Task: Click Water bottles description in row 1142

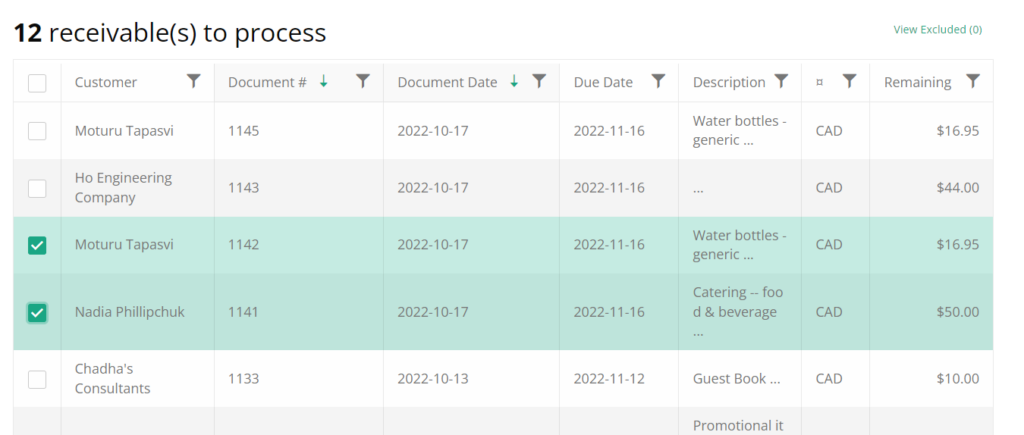Action: (739, 244)
